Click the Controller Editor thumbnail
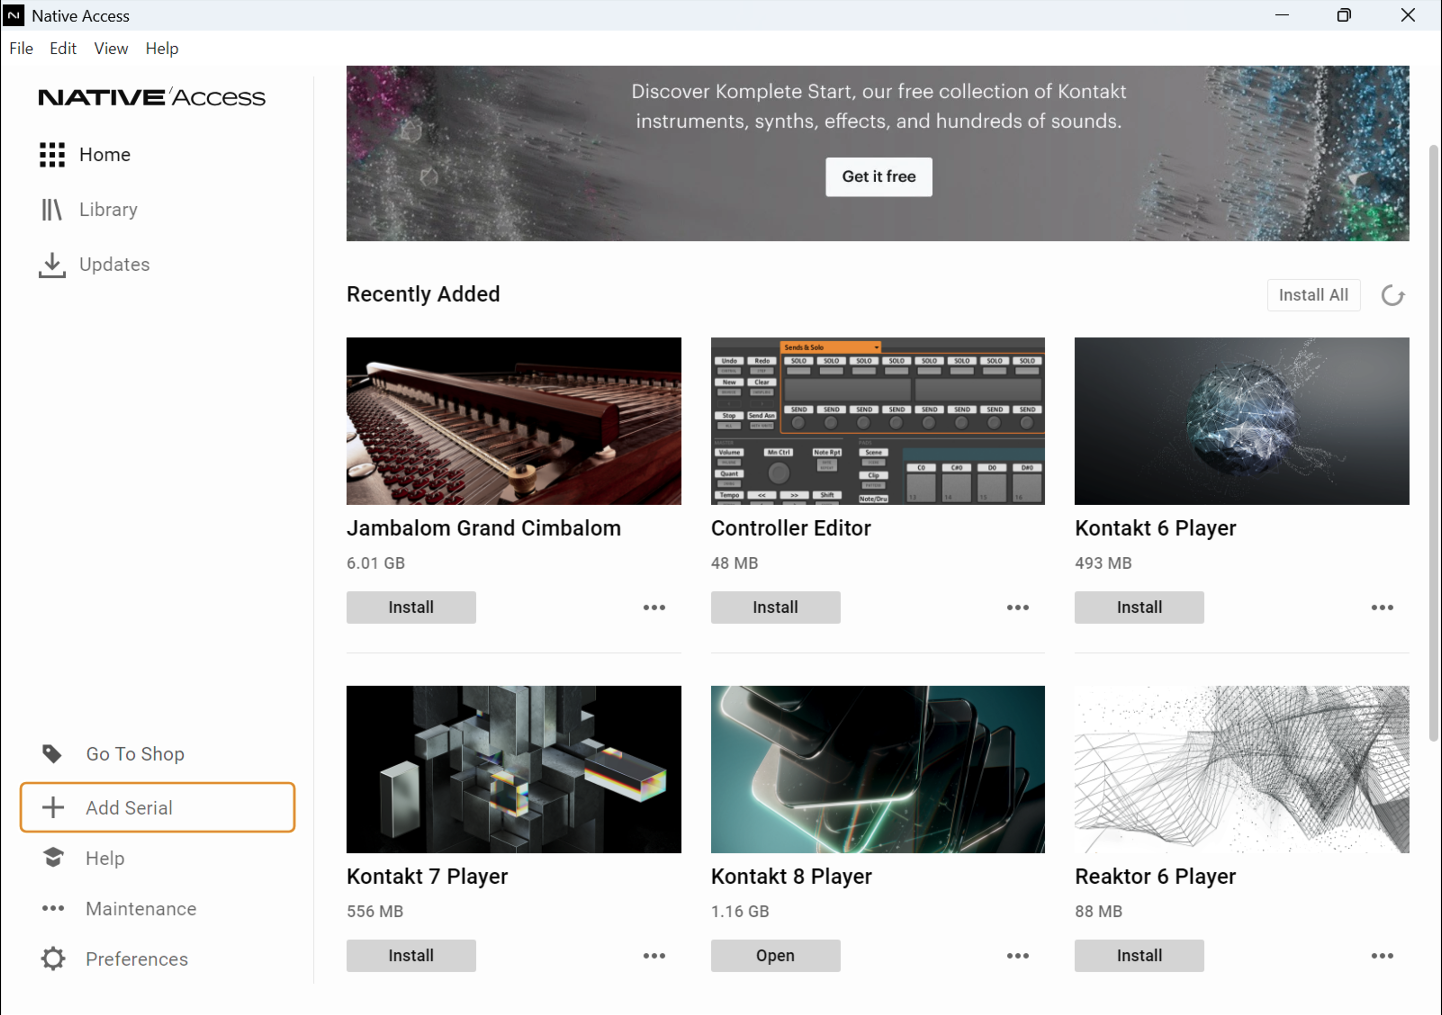Image resolution: width=1442 pixels, height=1015 pixels. click(878, 421)
